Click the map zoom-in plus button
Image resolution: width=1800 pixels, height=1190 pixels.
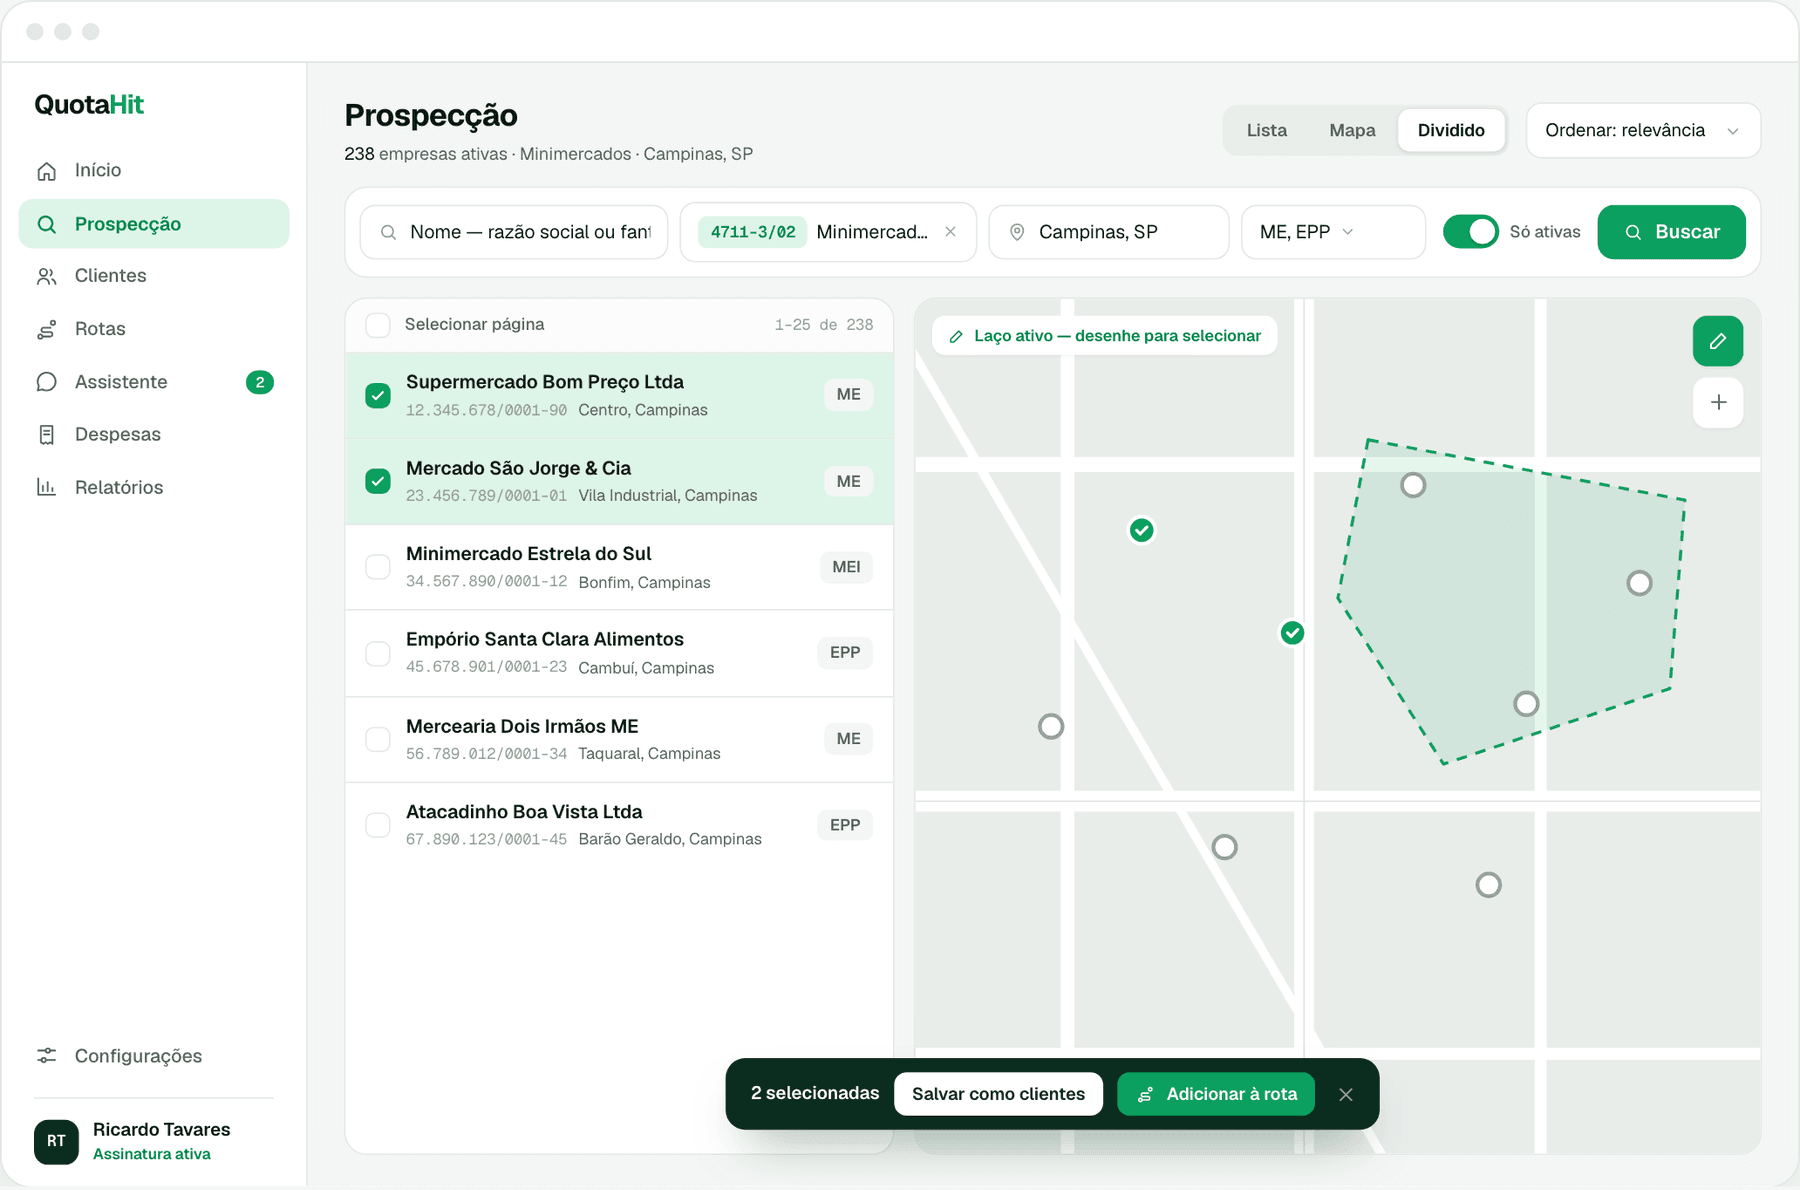tap(1718, 402)
